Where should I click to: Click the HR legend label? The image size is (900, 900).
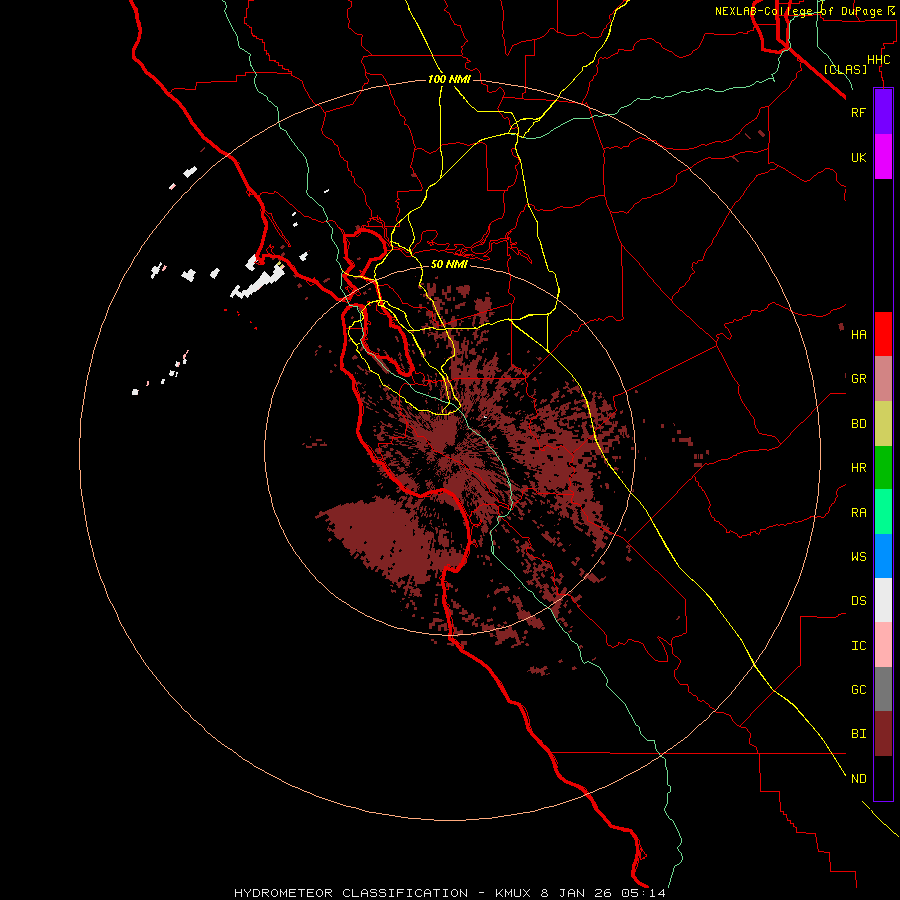pos(858,468)
